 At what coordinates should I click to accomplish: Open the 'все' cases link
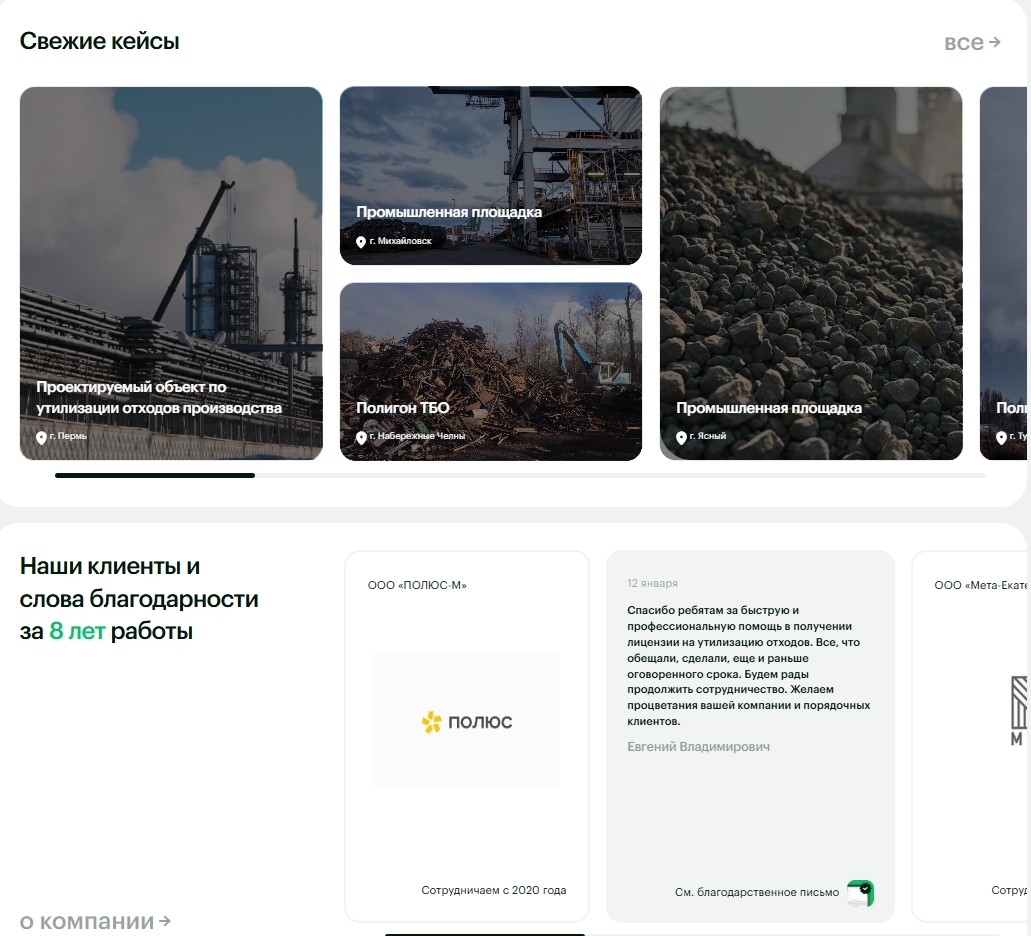(x=972, y=42)
